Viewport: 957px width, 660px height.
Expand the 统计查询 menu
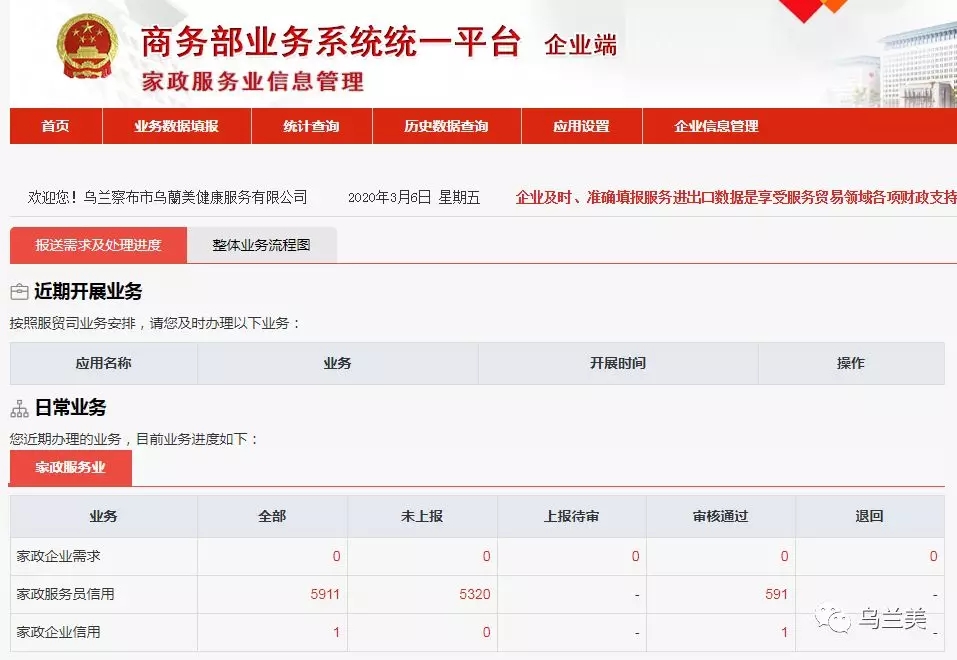pyautogui.click(x=311, y=126)
